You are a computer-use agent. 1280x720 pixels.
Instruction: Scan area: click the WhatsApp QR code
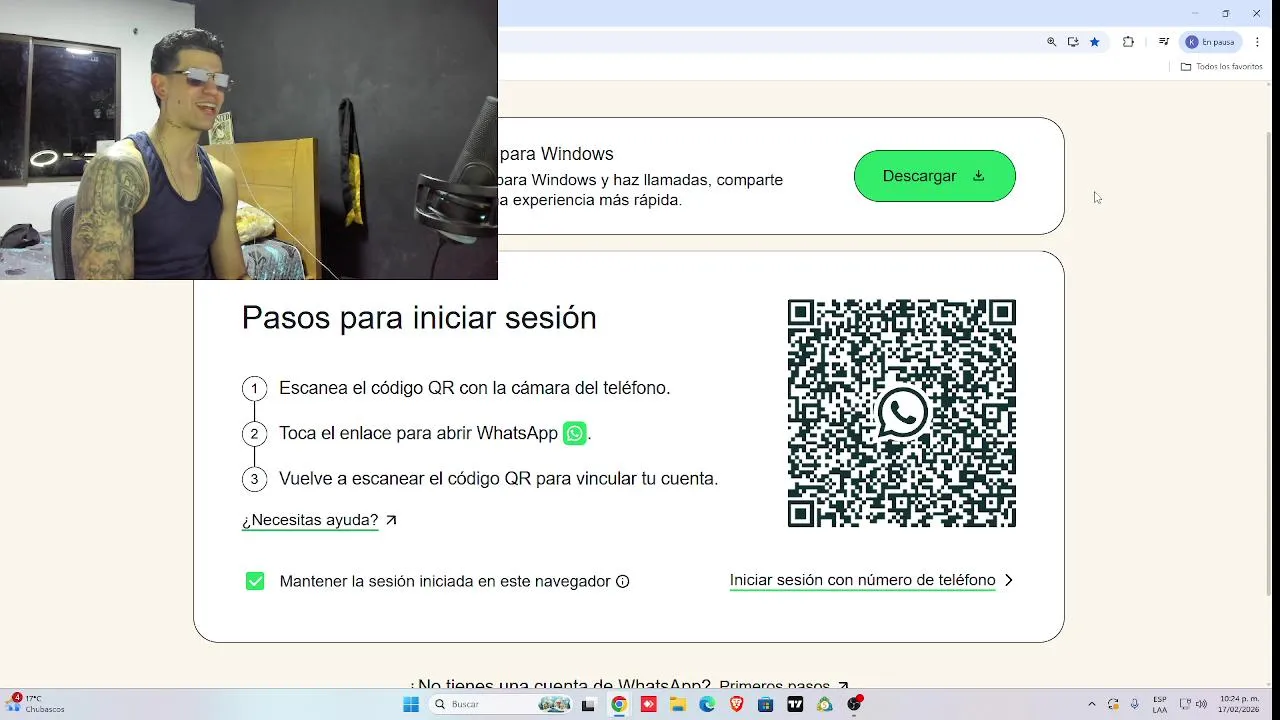[x=902, y=413]
